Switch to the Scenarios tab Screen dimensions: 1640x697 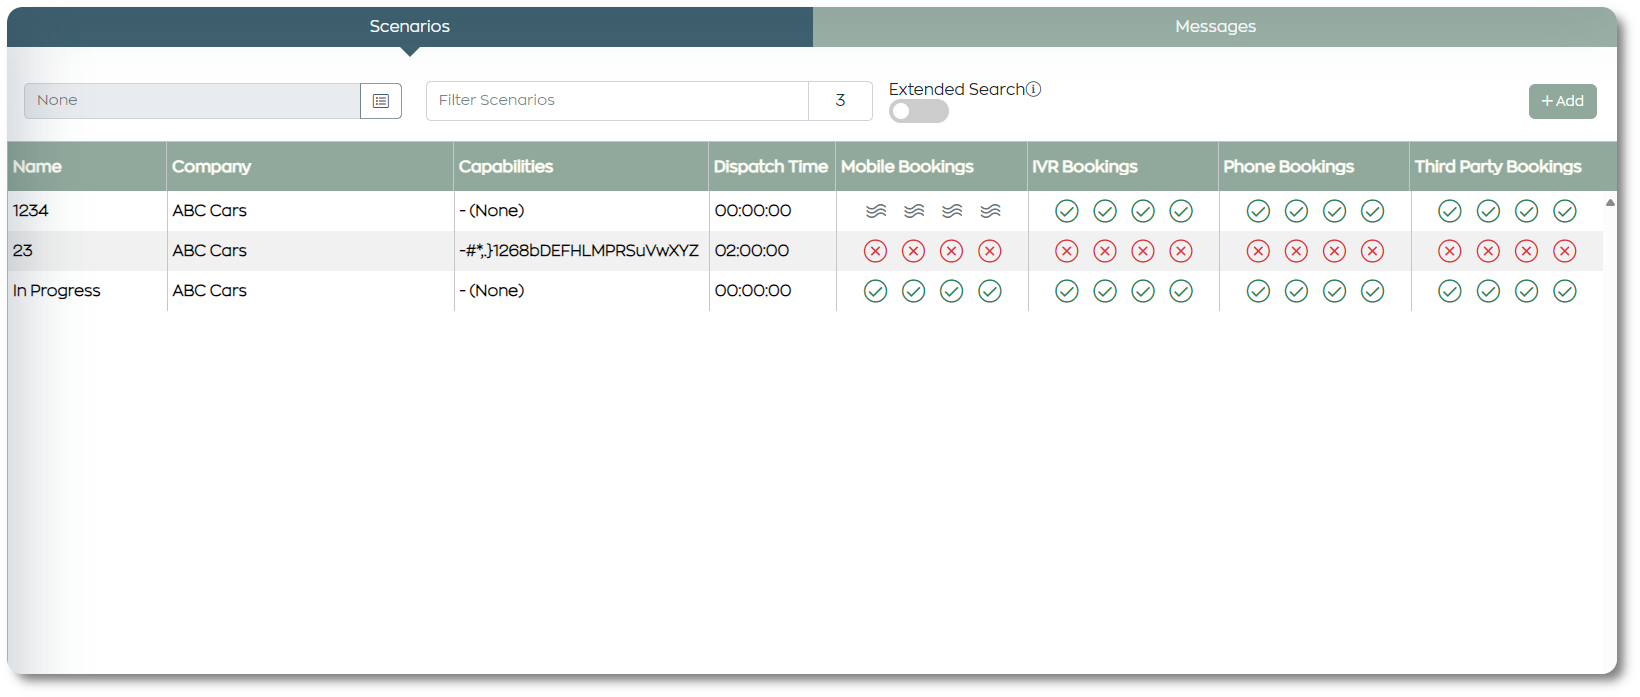point(410,27)
